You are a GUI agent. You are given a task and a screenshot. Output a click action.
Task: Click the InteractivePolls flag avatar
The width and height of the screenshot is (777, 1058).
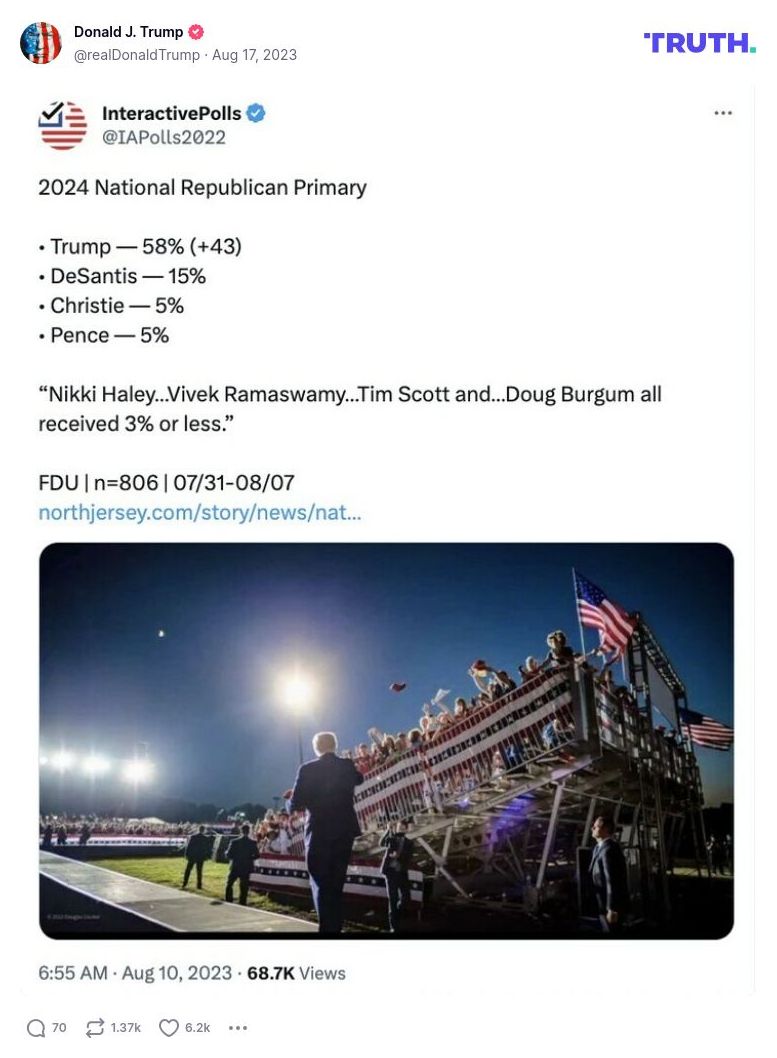pyautogui.click(x=62, y=125)
